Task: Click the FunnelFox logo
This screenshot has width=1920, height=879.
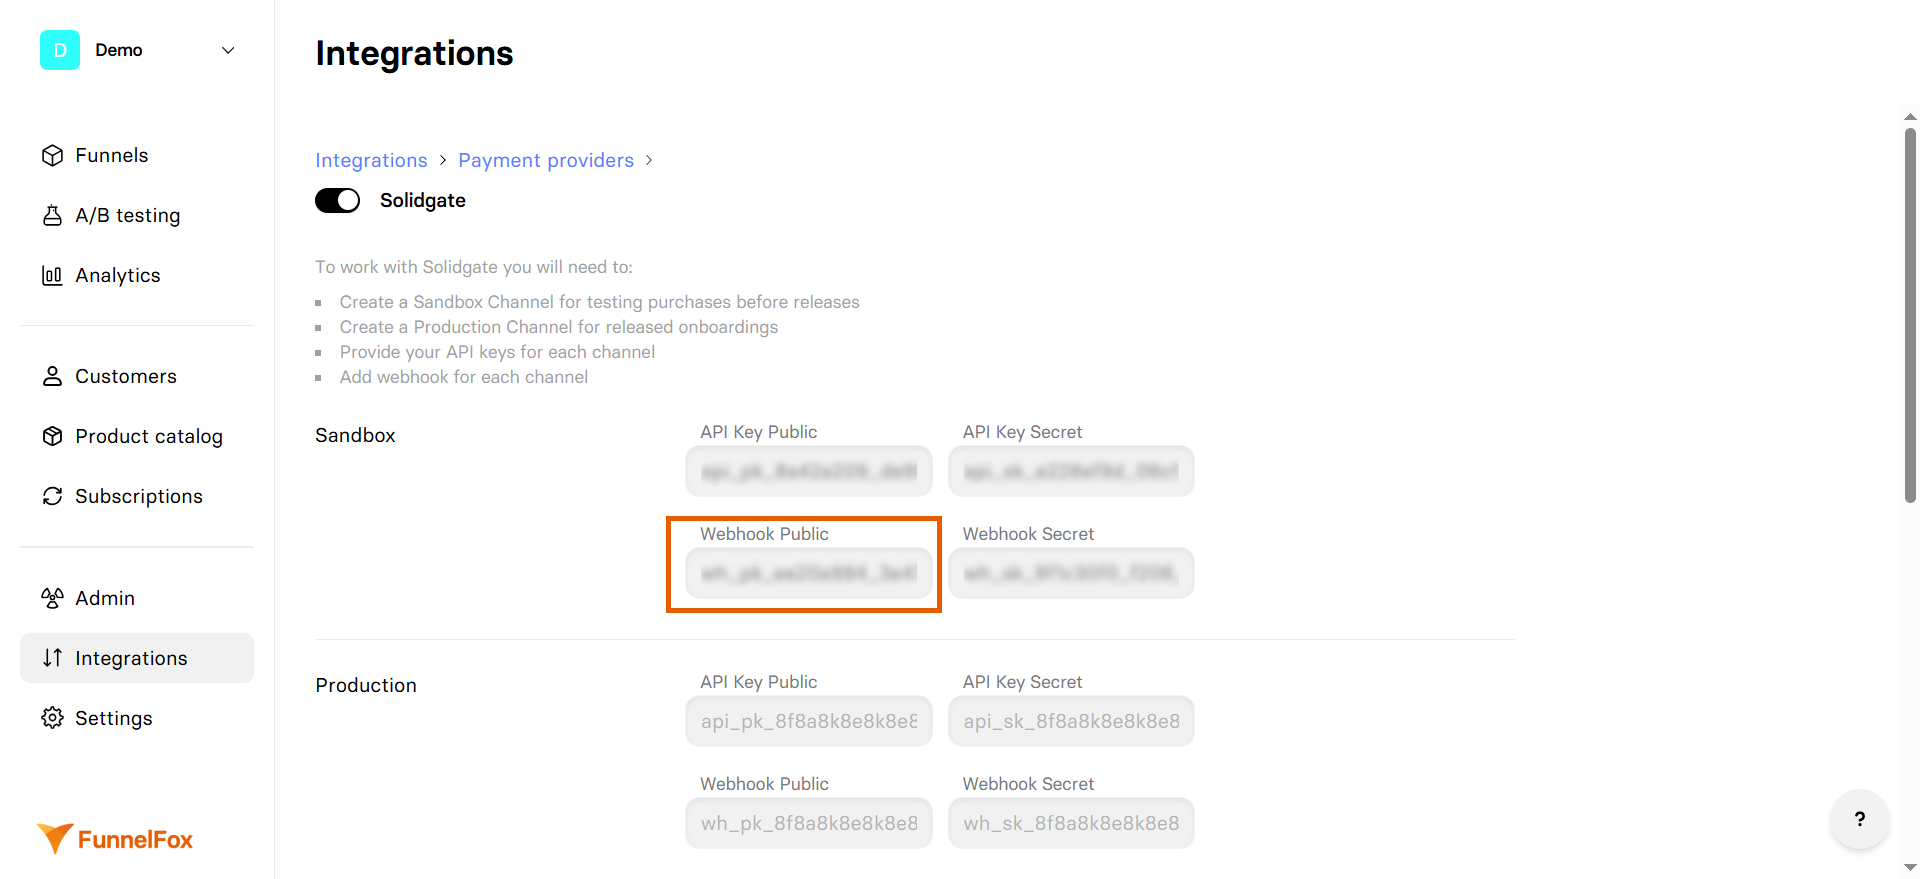Action: (x=115, y=839)
